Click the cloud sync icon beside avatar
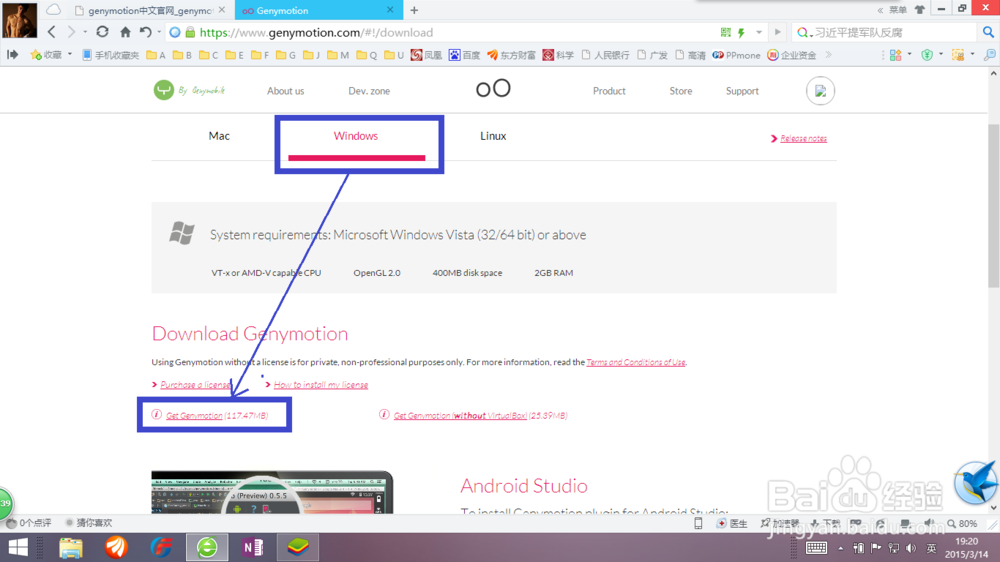This screenshot has width=1000, height=562. click(54, 10)
